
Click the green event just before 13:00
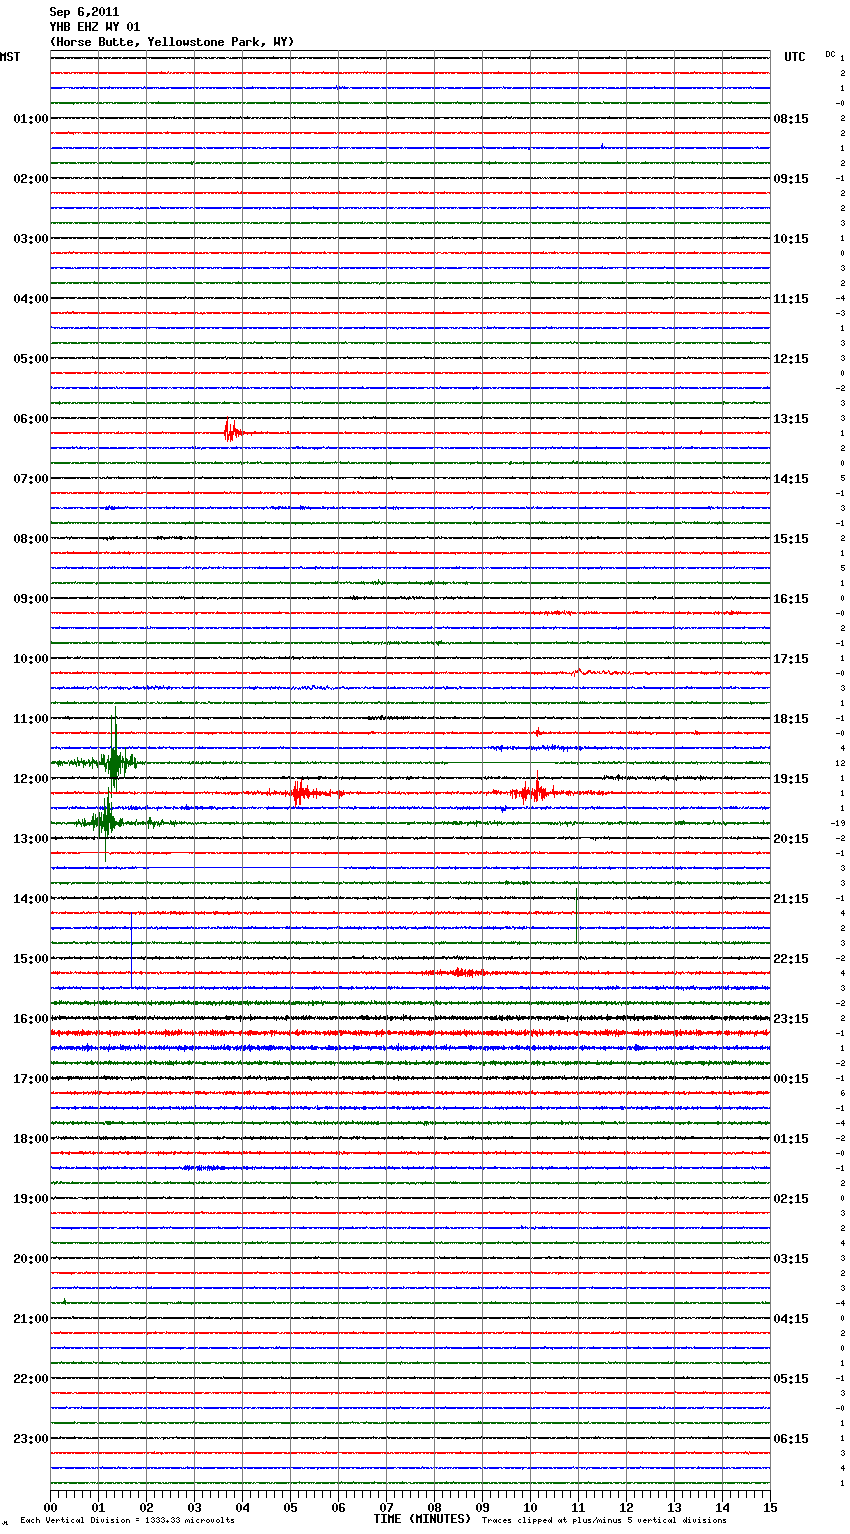tap(106, 822)
